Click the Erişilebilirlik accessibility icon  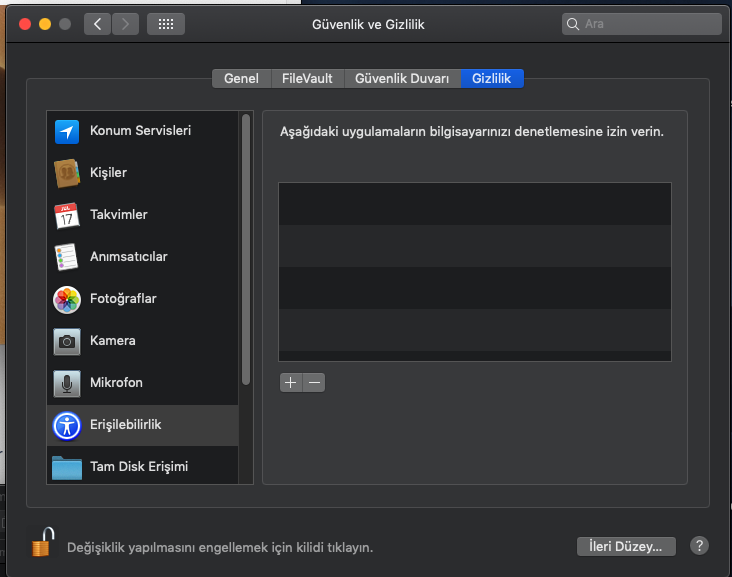click(x=67, y=425)
